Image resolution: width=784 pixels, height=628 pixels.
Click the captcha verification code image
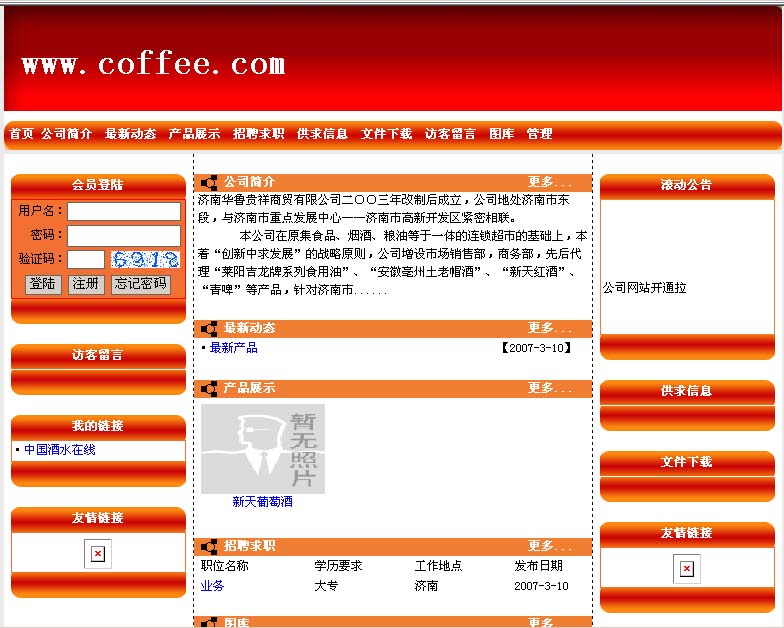(145, 259)
